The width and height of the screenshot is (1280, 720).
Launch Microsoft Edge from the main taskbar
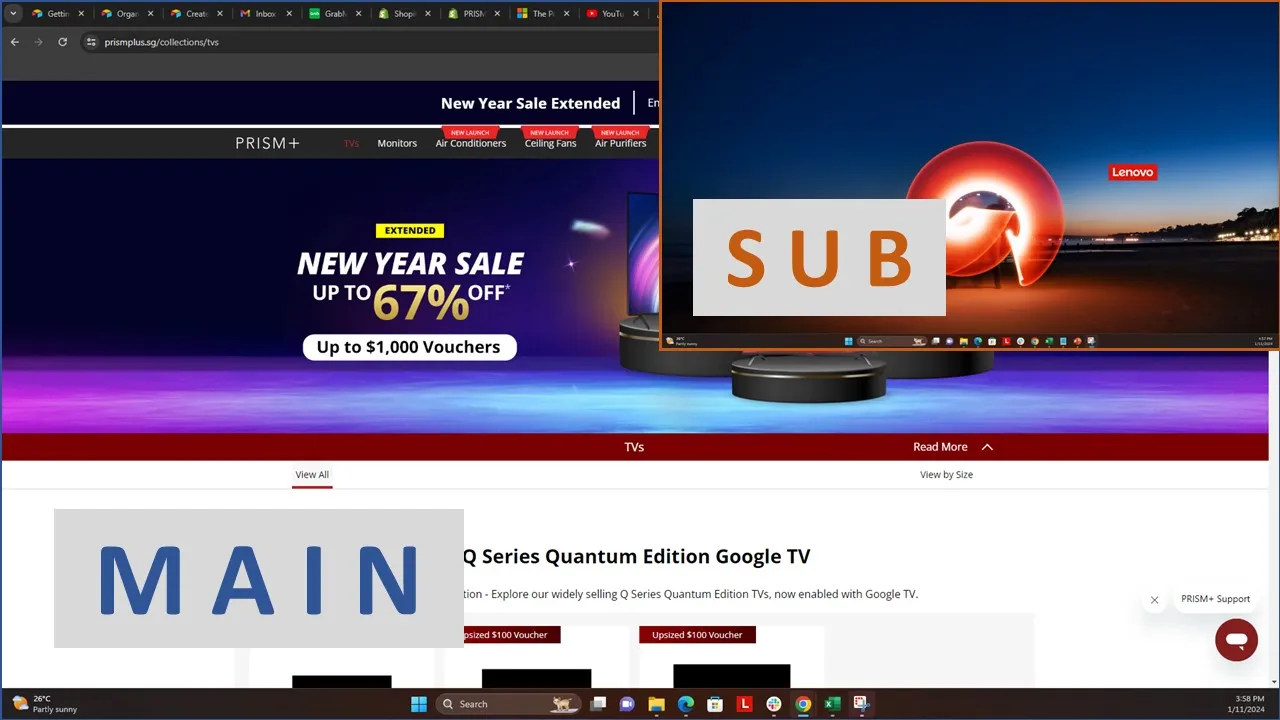686,704
